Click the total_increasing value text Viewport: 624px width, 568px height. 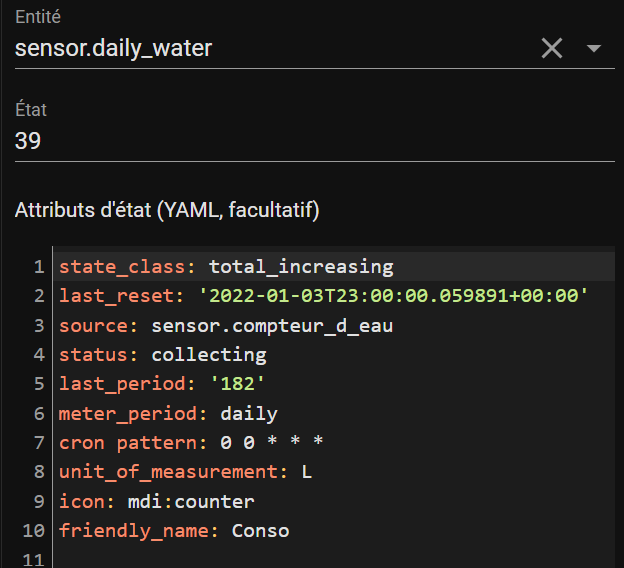click(301, 266)
